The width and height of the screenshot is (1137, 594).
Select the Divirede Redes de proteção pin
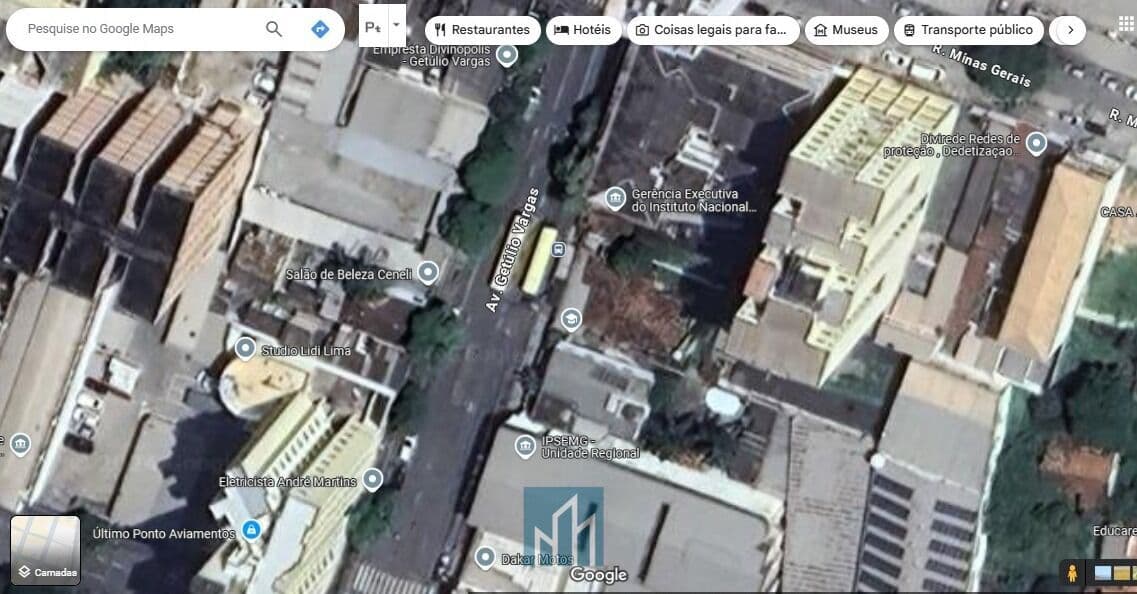(1036, 144)
